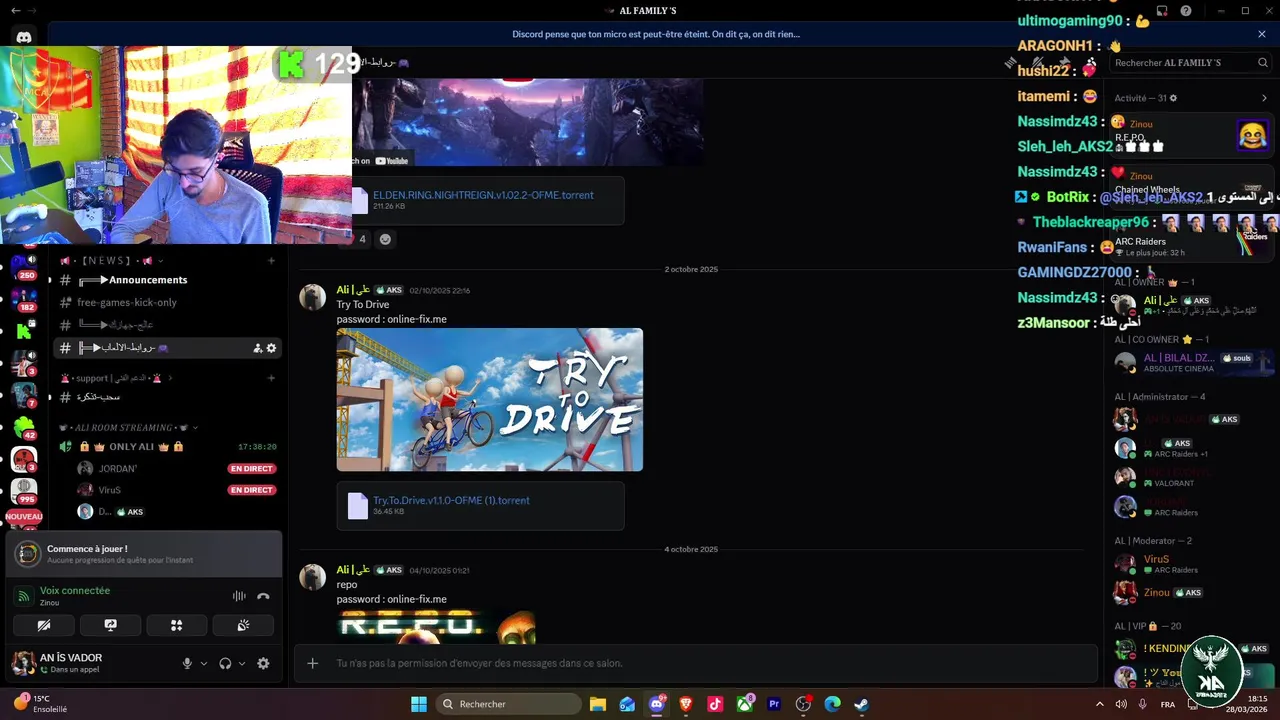The width and height of the screenshot is (1280, 720).
Task: Open the green K Kick server icon
Action: pyautogui.click(x=24, y=330)
